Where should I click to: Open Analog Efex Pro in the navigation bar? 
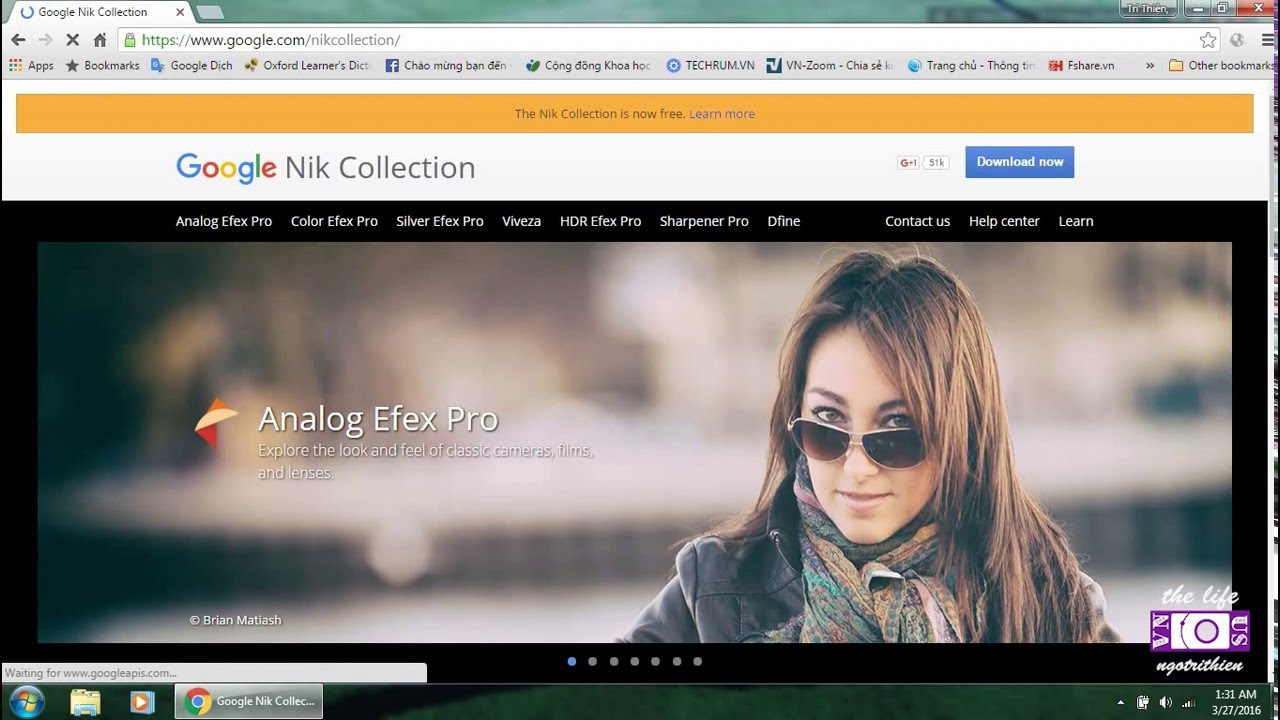(x=224, y=221)
